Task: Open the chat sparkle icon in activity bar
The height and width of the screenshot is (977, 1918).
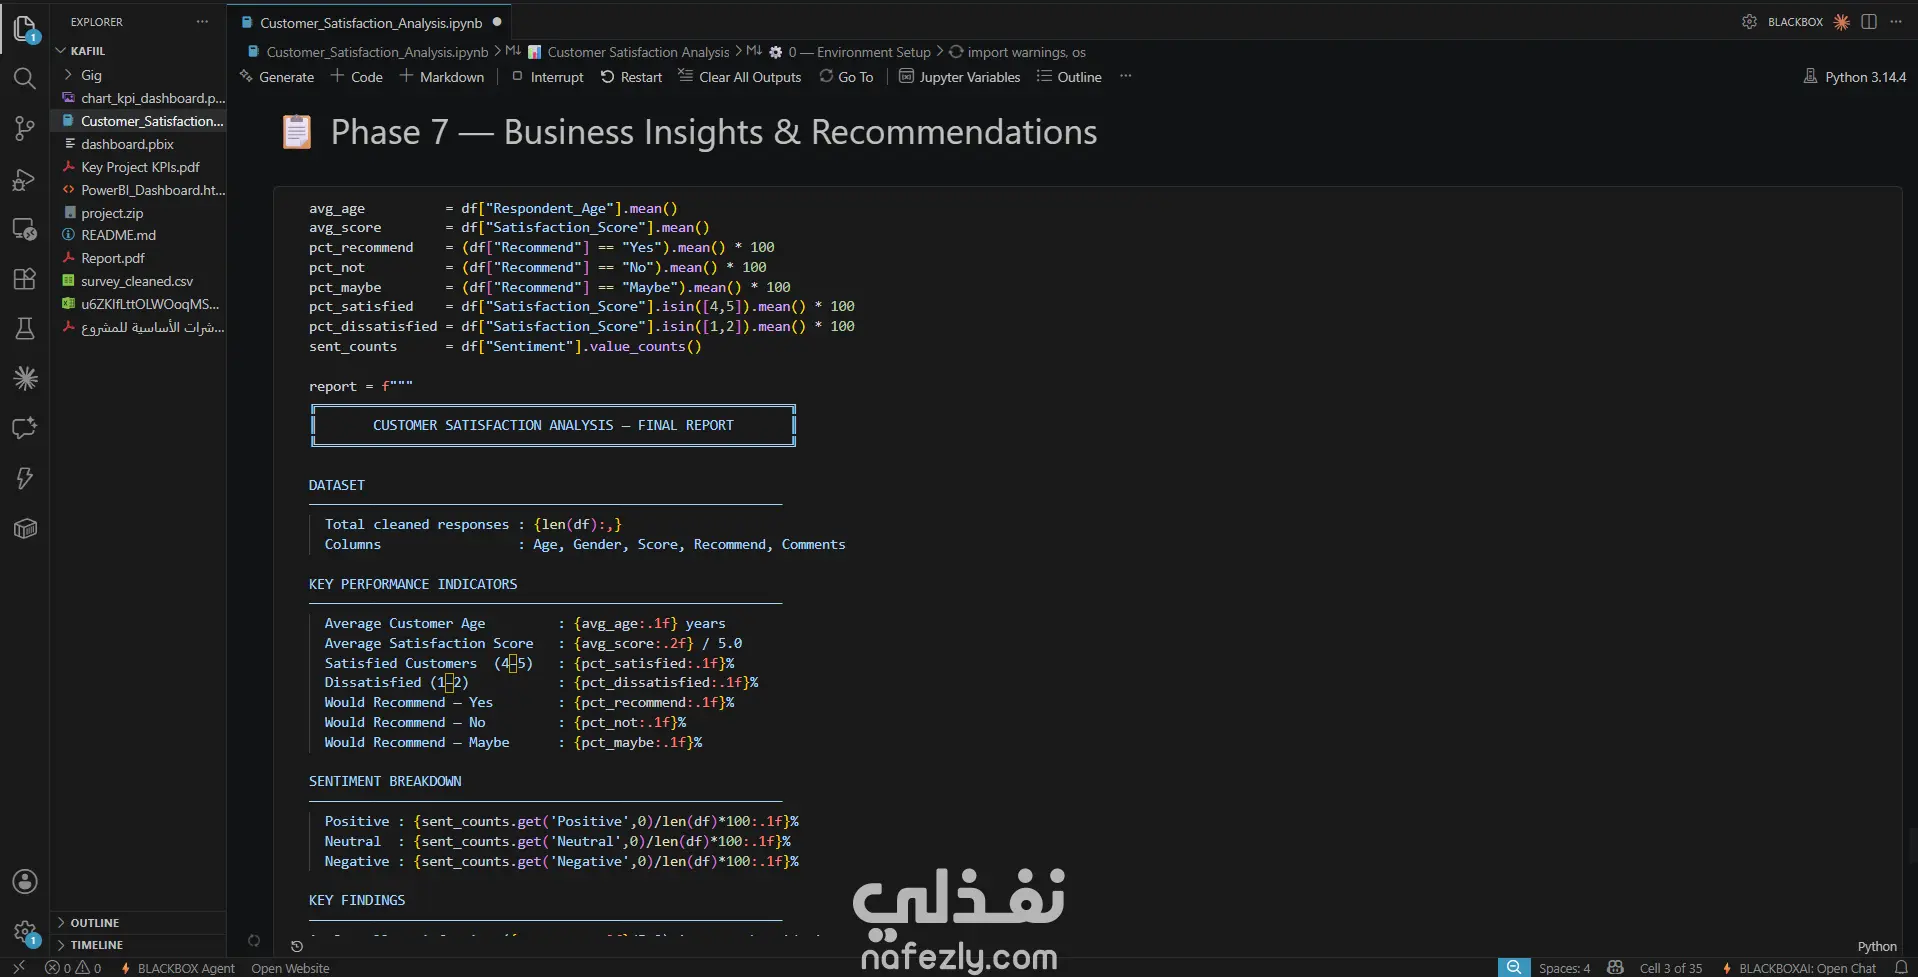Action: coord(25,428)
